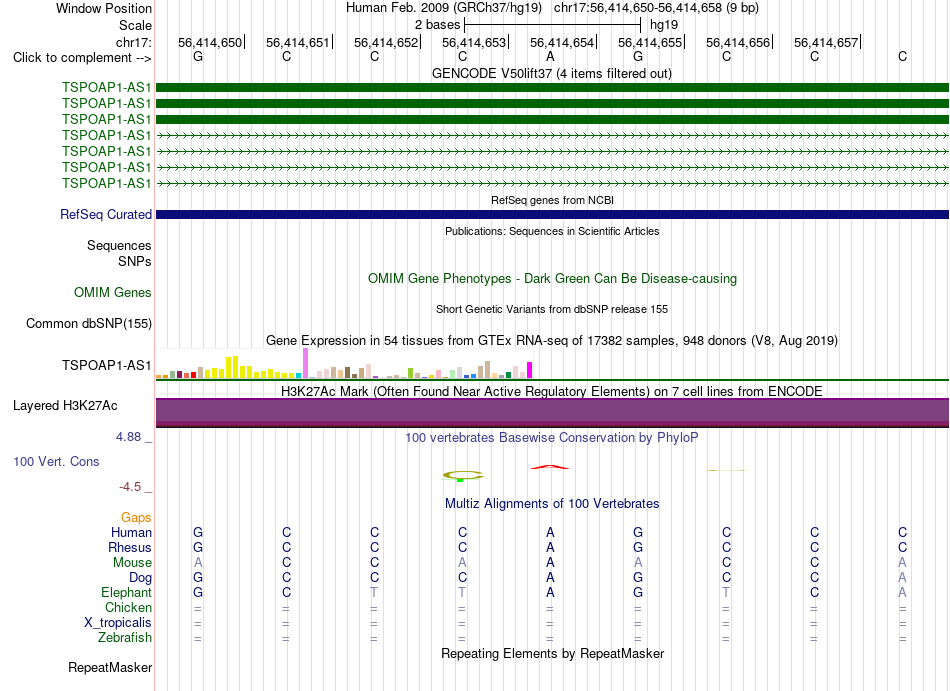950x691 pixels.
Task: Click the 'Short Genetic Variants from dbSNP' title
Action: (552, 309)
